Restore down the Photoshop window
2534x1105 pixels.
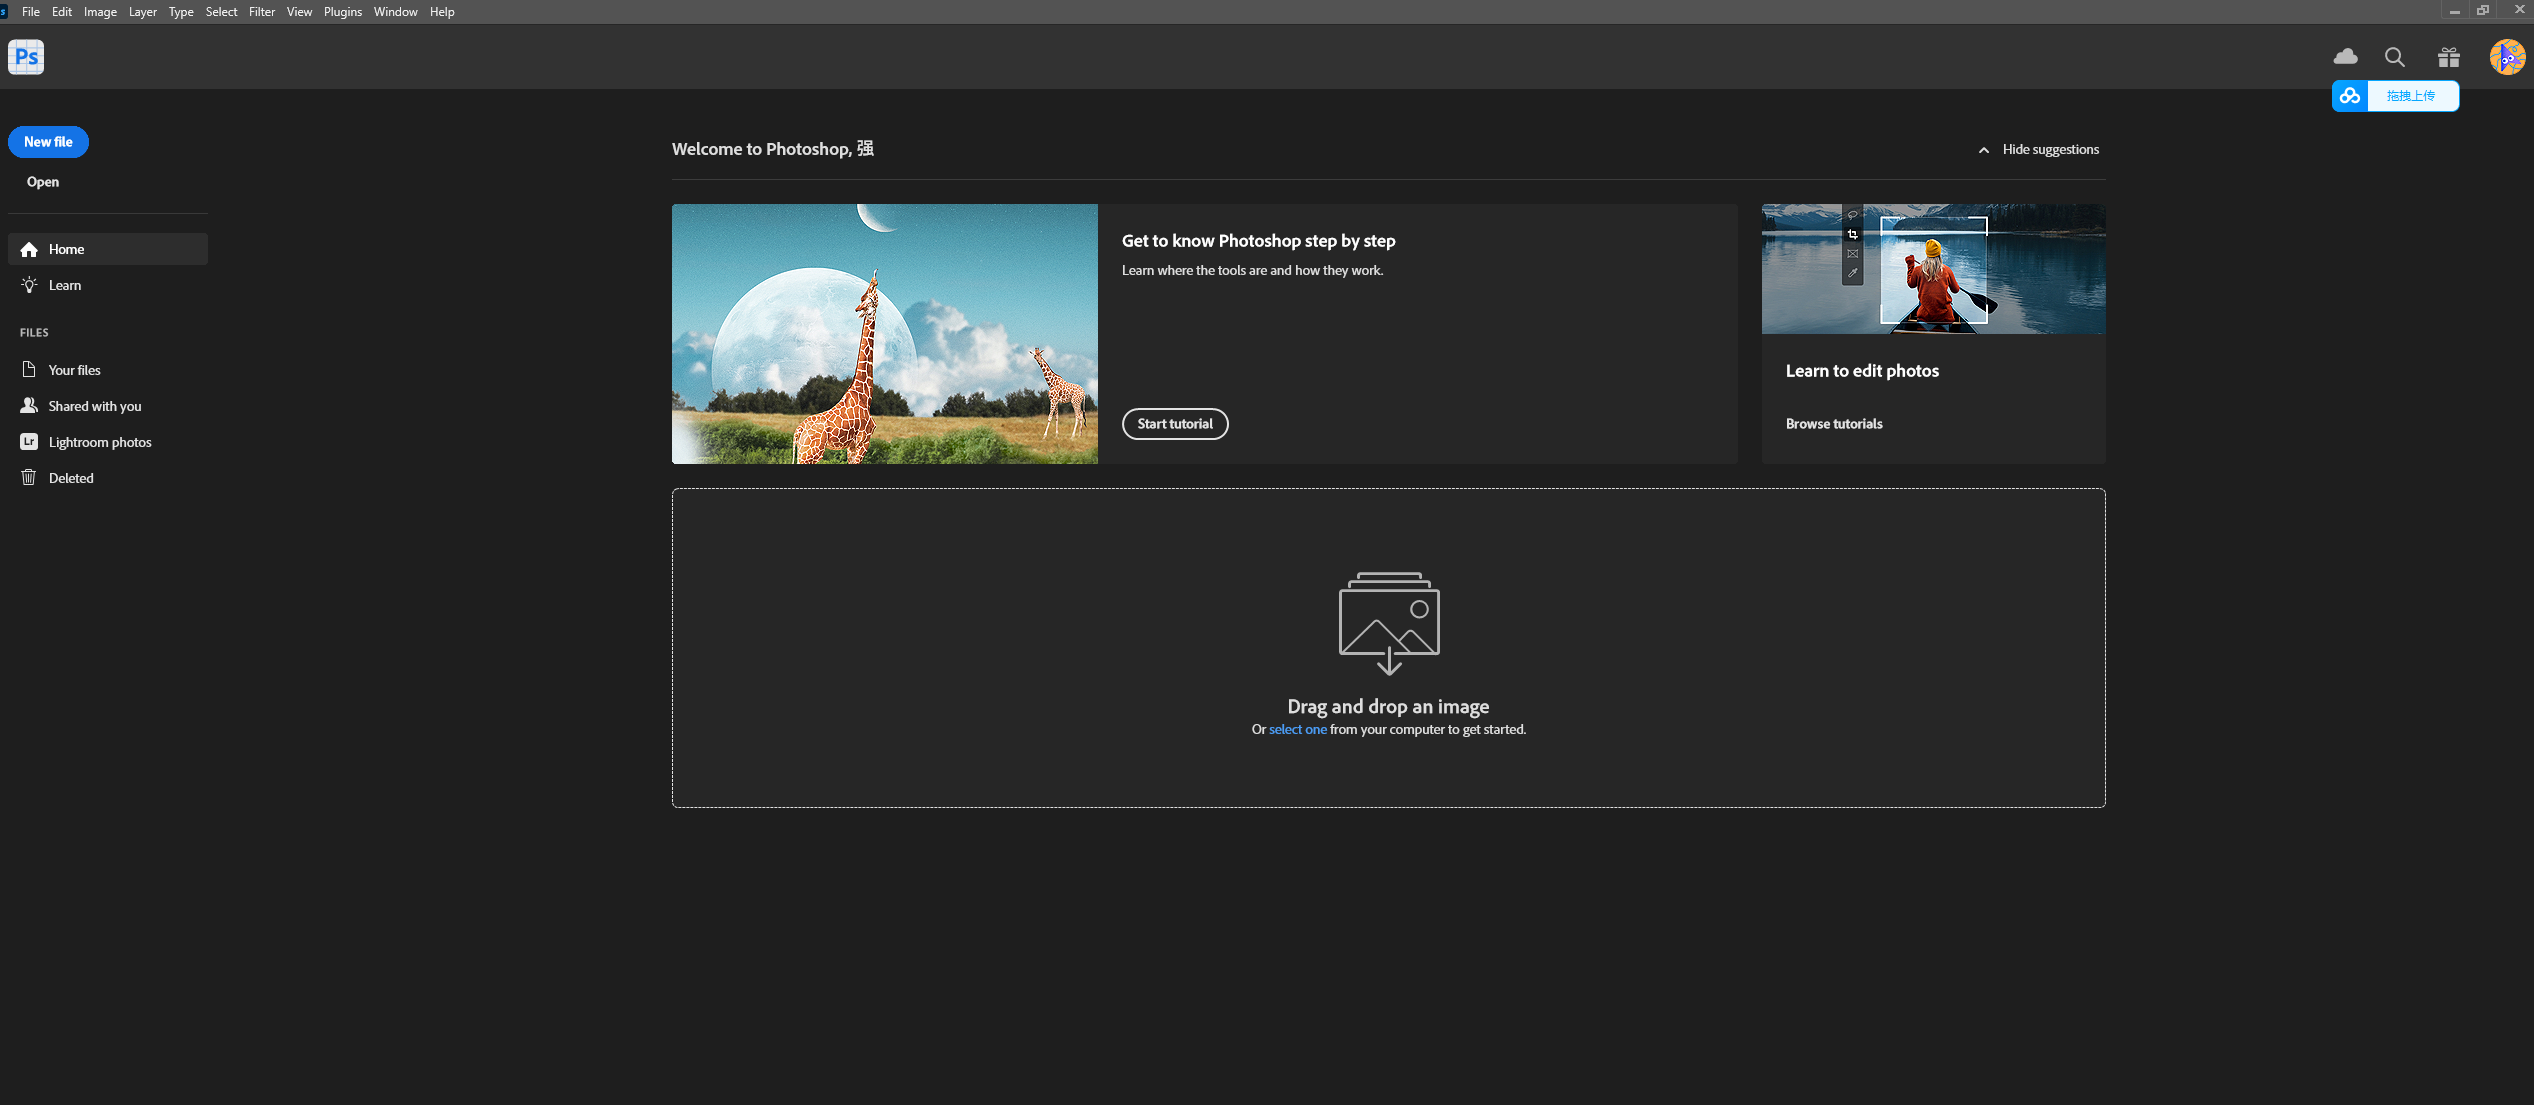[x=2483, y=11]
